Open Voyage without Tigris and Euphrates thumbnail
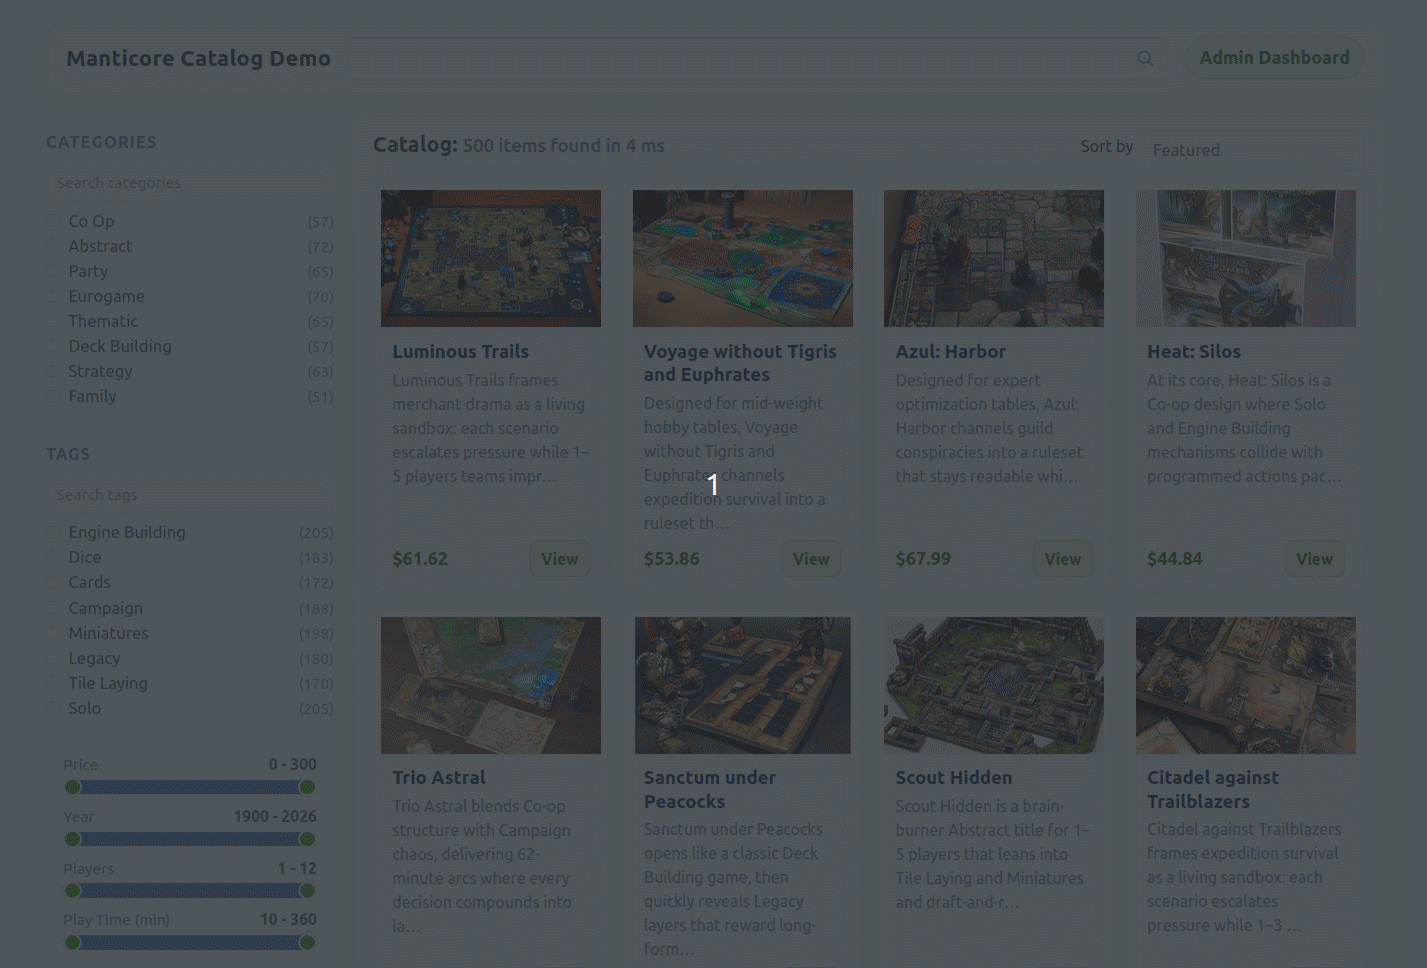 743,258
